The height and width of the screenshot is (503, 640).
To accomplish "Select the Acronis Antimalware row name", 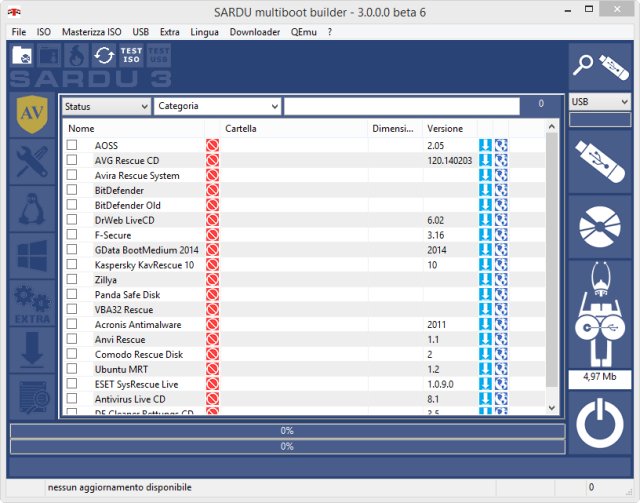I will tap(138, 325).
